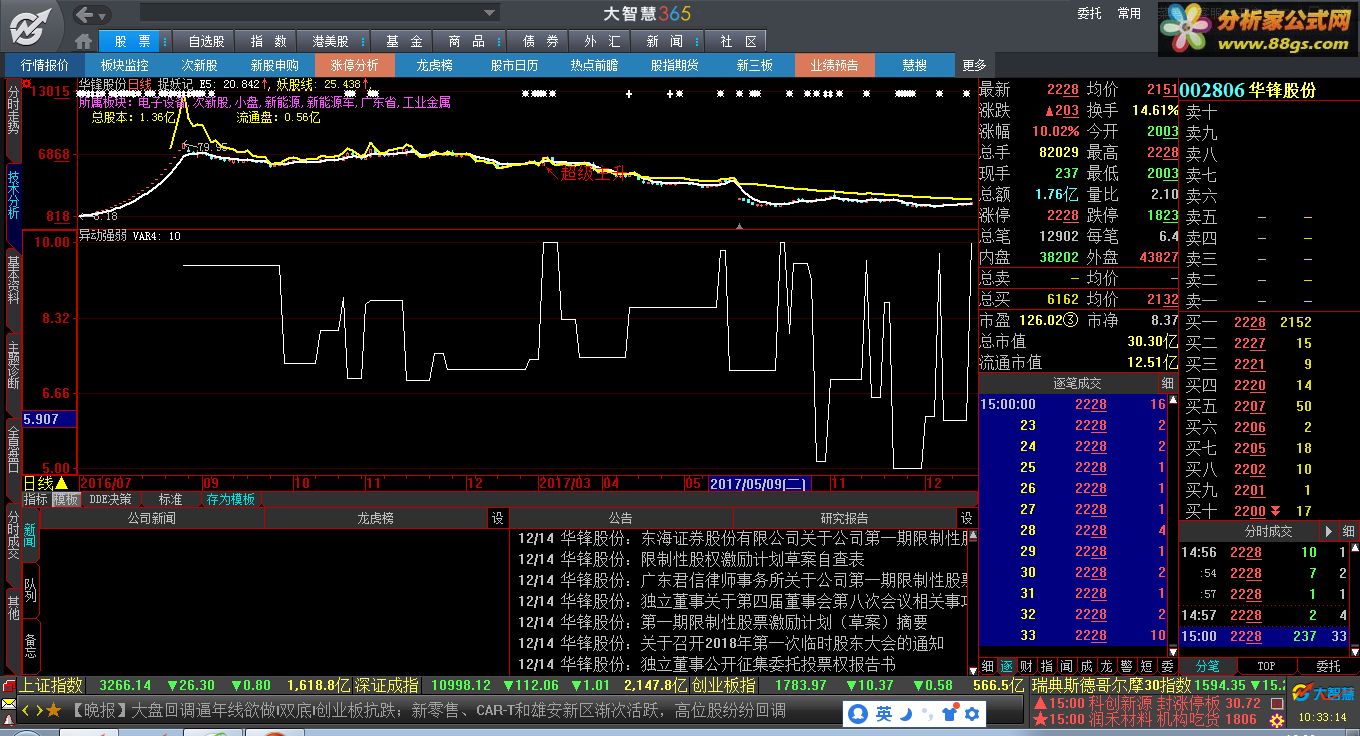Image resolution: width=1360 pixels, height=736 pixels.
Task: Toggle the 指标 button under the chart
Action: [x=36, y=499]
